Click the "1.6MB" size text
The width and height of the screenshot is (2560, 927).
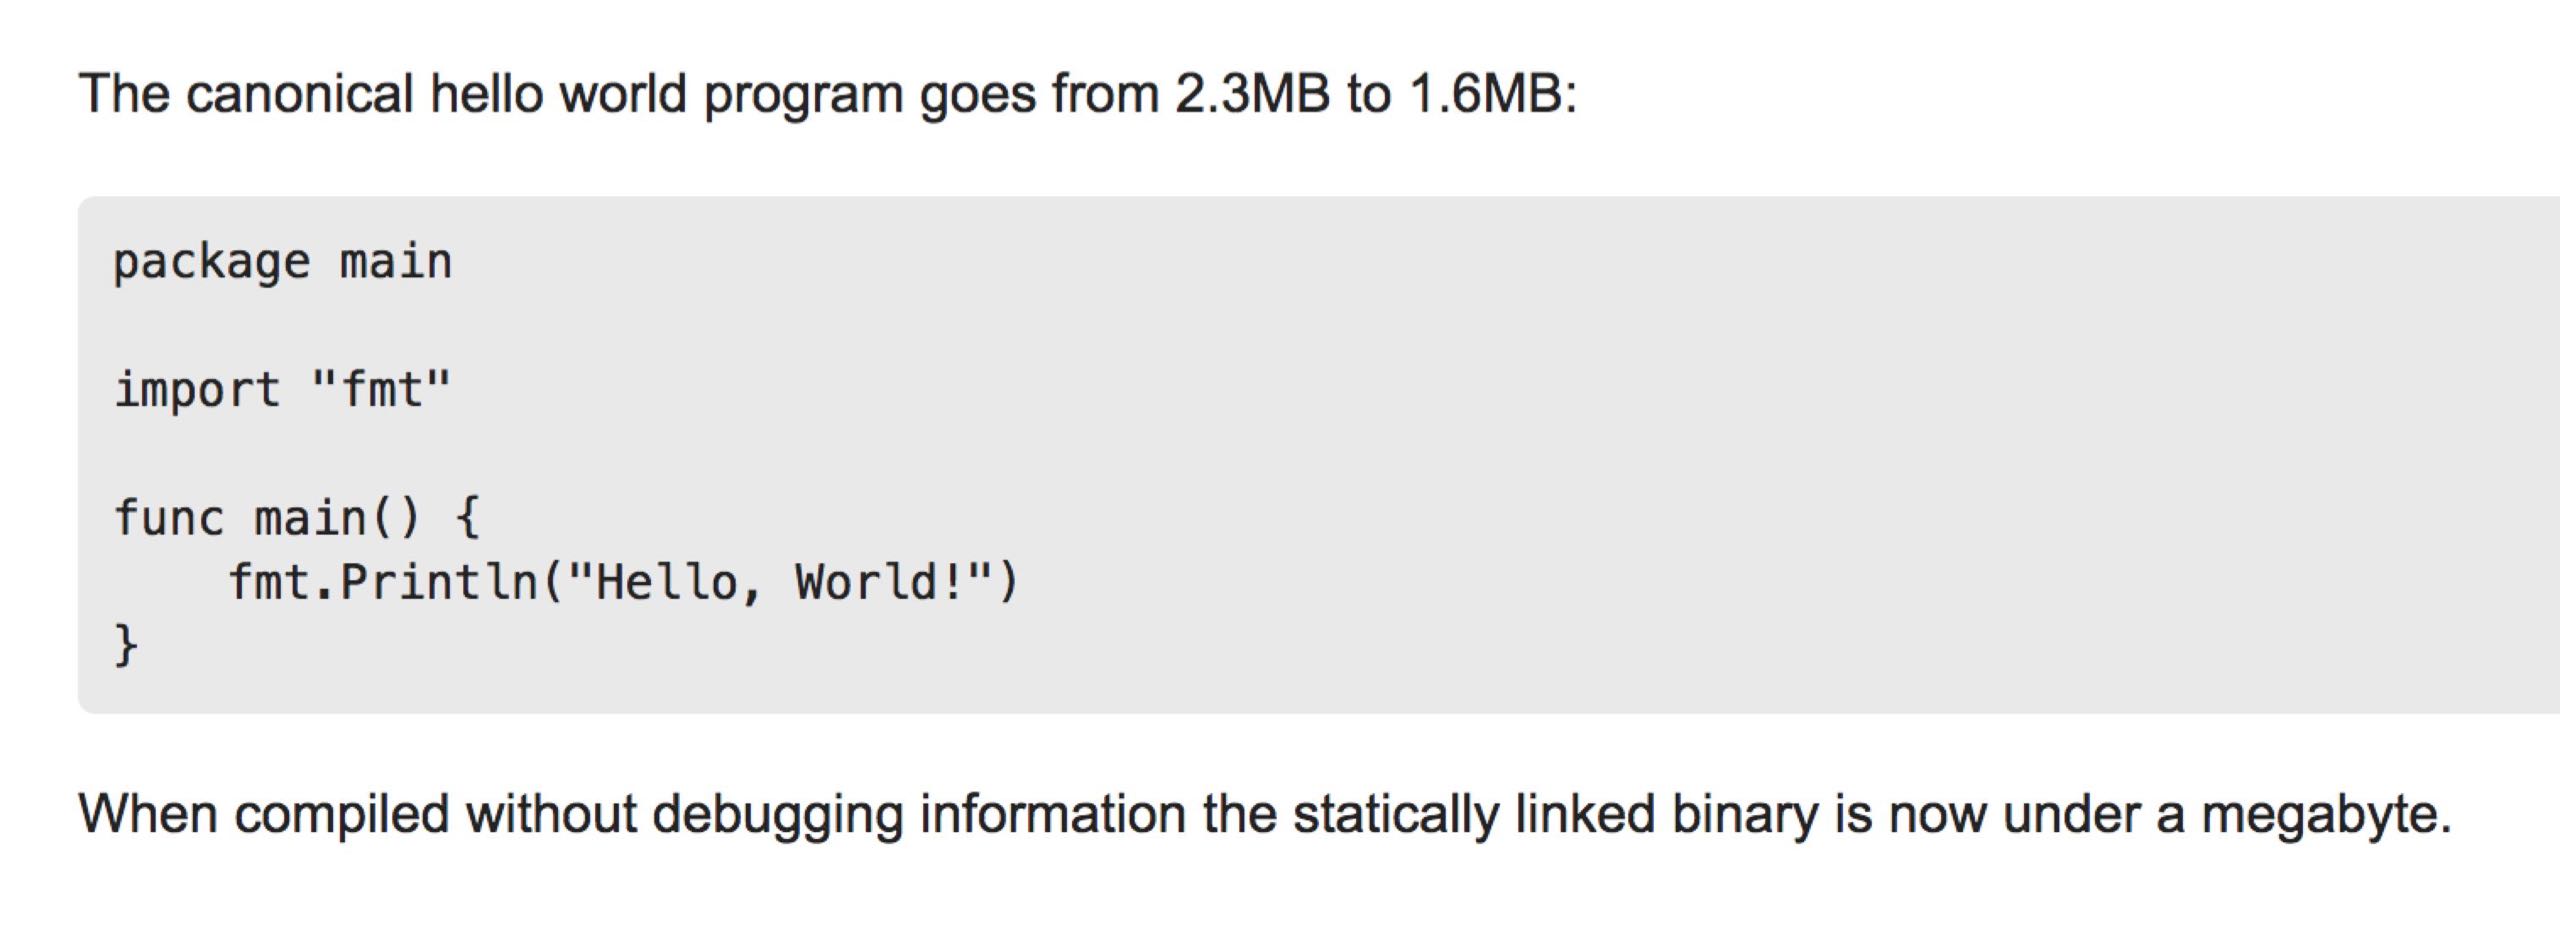pyautogui.click(x=1487, y=95)
